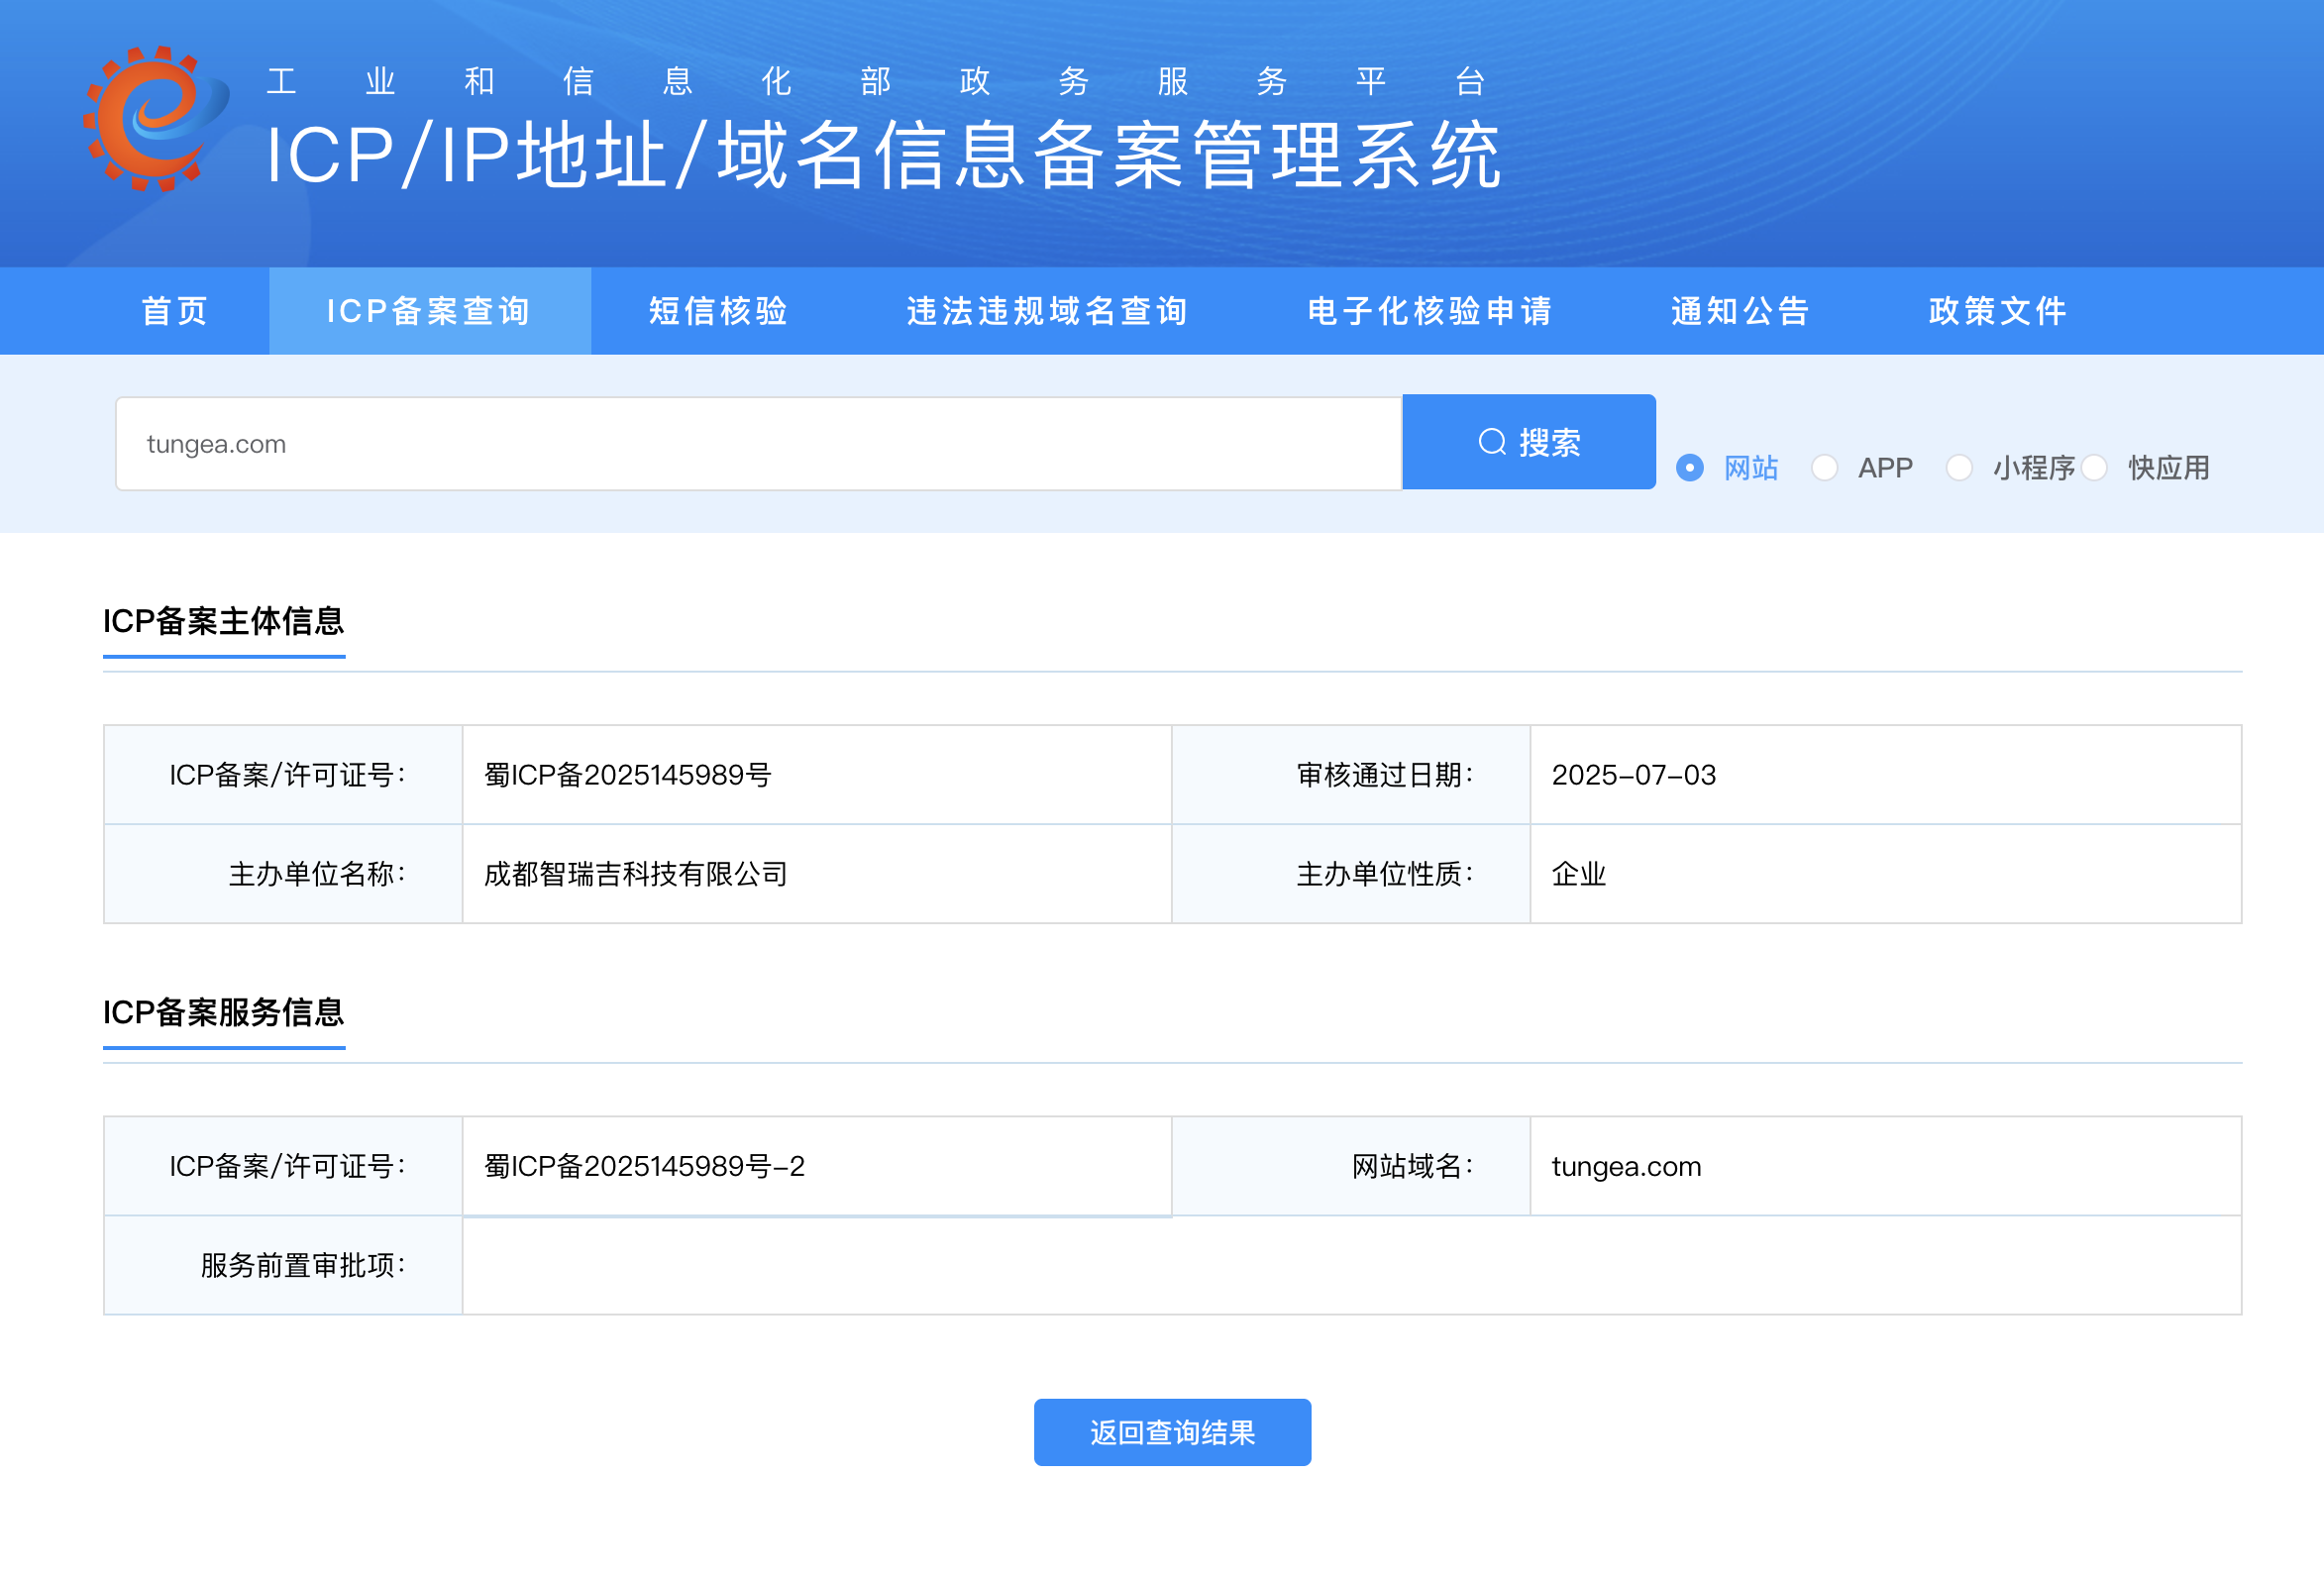Click the magnifier icon in search button
Screen dimensions: 2324x1581
[x=1492, y=442]
